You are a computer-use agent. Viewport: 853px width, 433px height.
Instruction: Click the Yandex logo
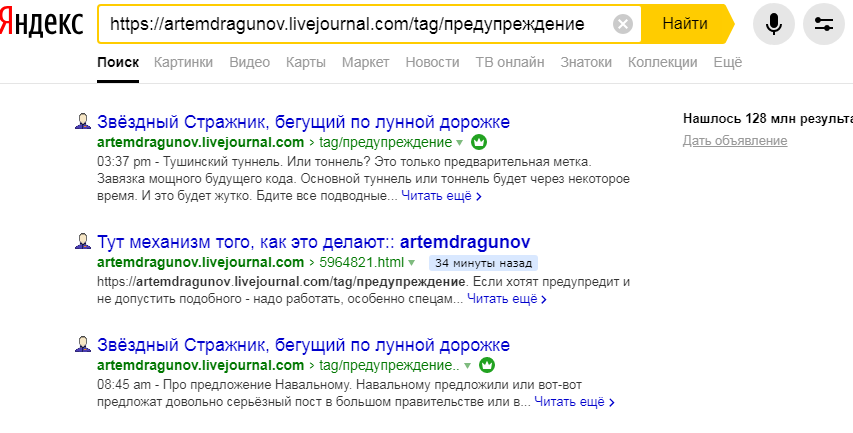tap(41, 23)
